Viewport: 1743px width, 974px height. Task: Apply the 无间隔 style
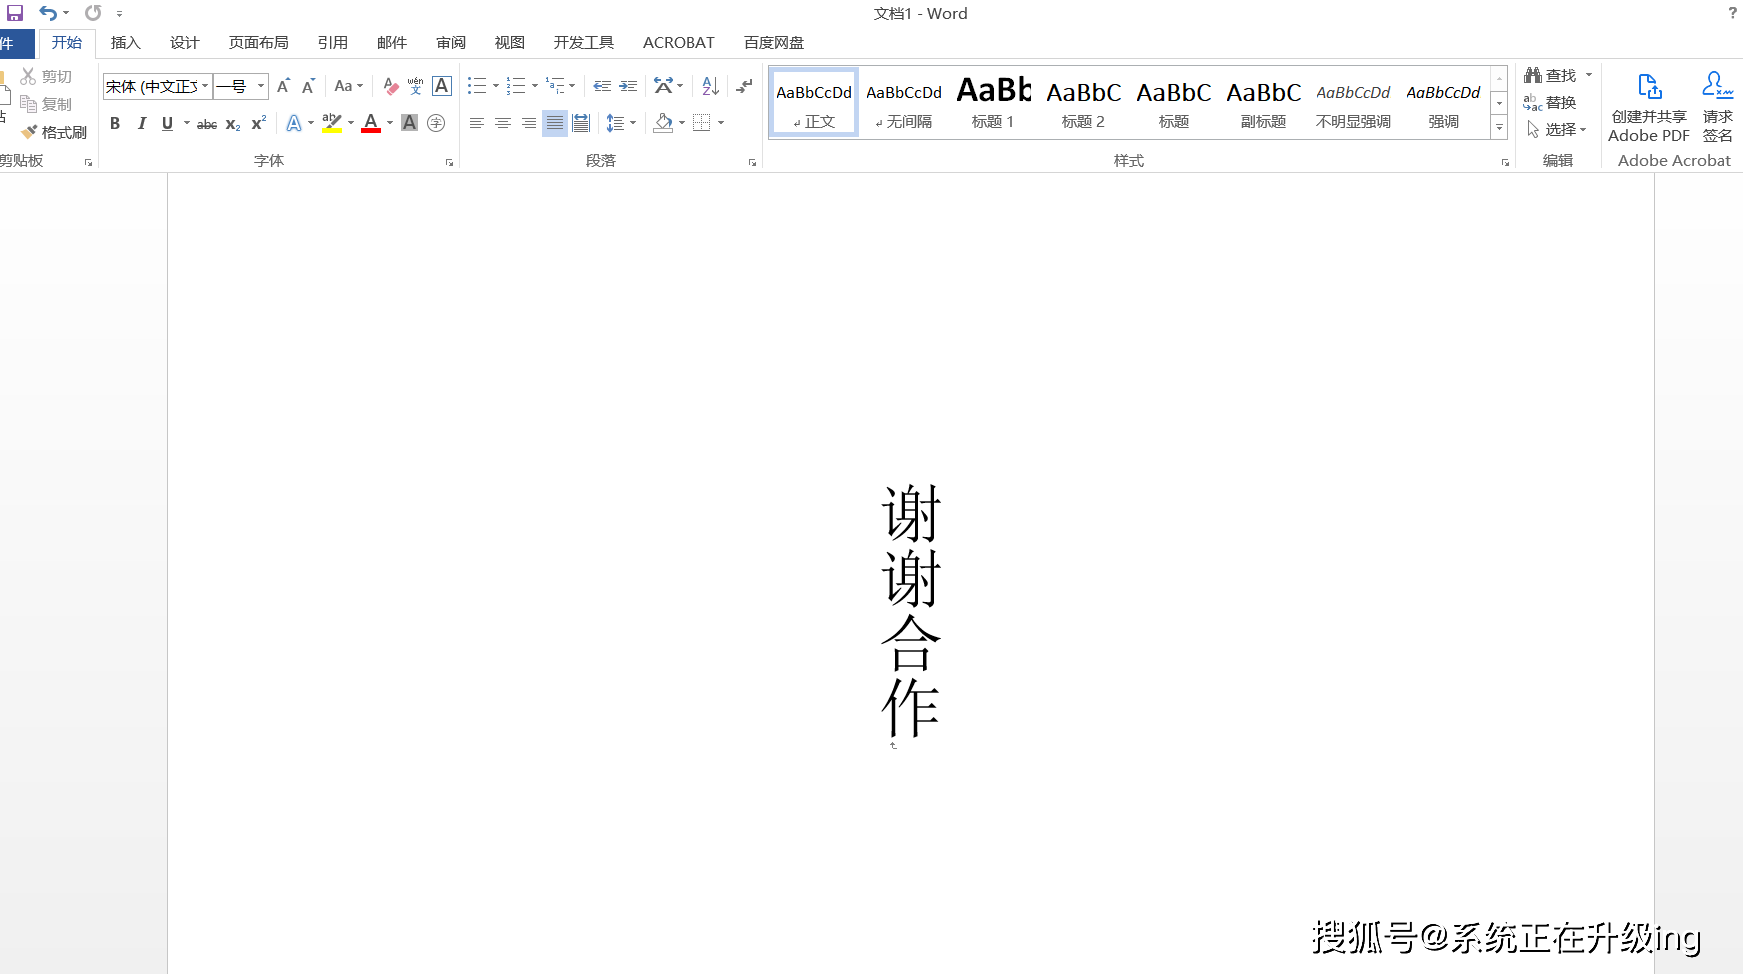tap(904, 103)
